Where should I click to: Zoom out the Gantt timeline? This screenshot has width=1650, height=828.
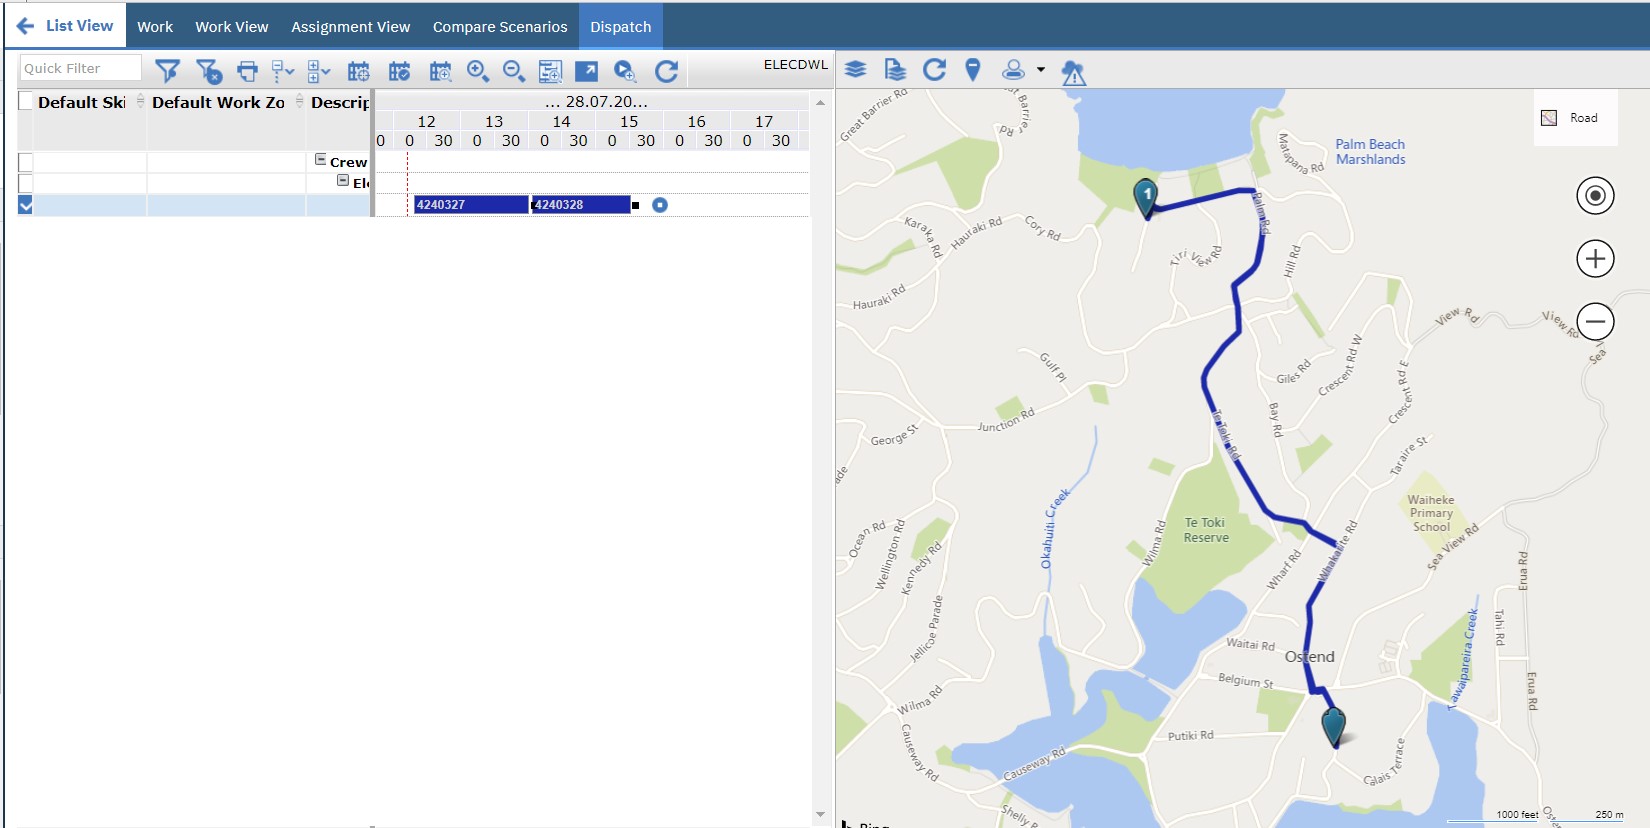pyautogui.click(x=514, y=71)
